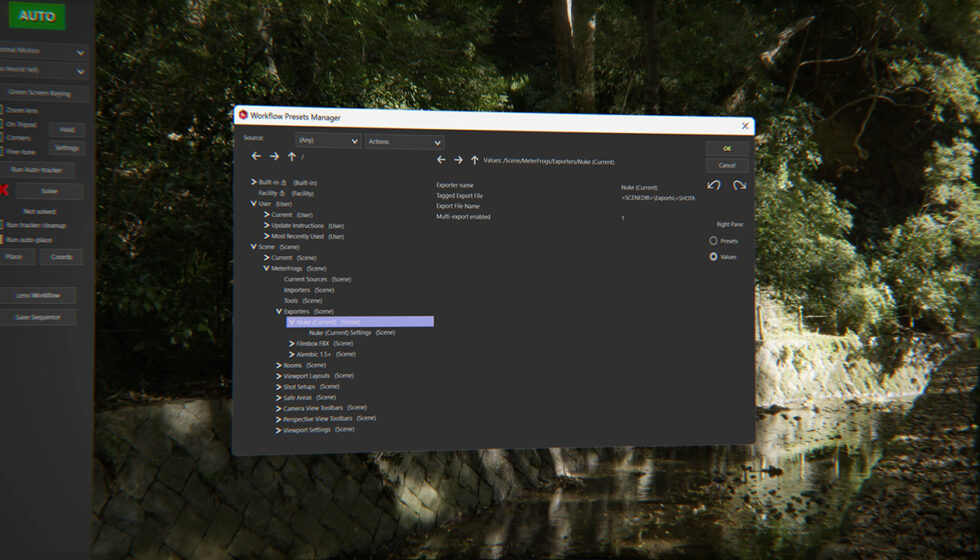The height and width of the screenshot is (560, 980).
Task: Click the undo arrow below Cancel
Action: pyautogui.click(x=714, y=185)
